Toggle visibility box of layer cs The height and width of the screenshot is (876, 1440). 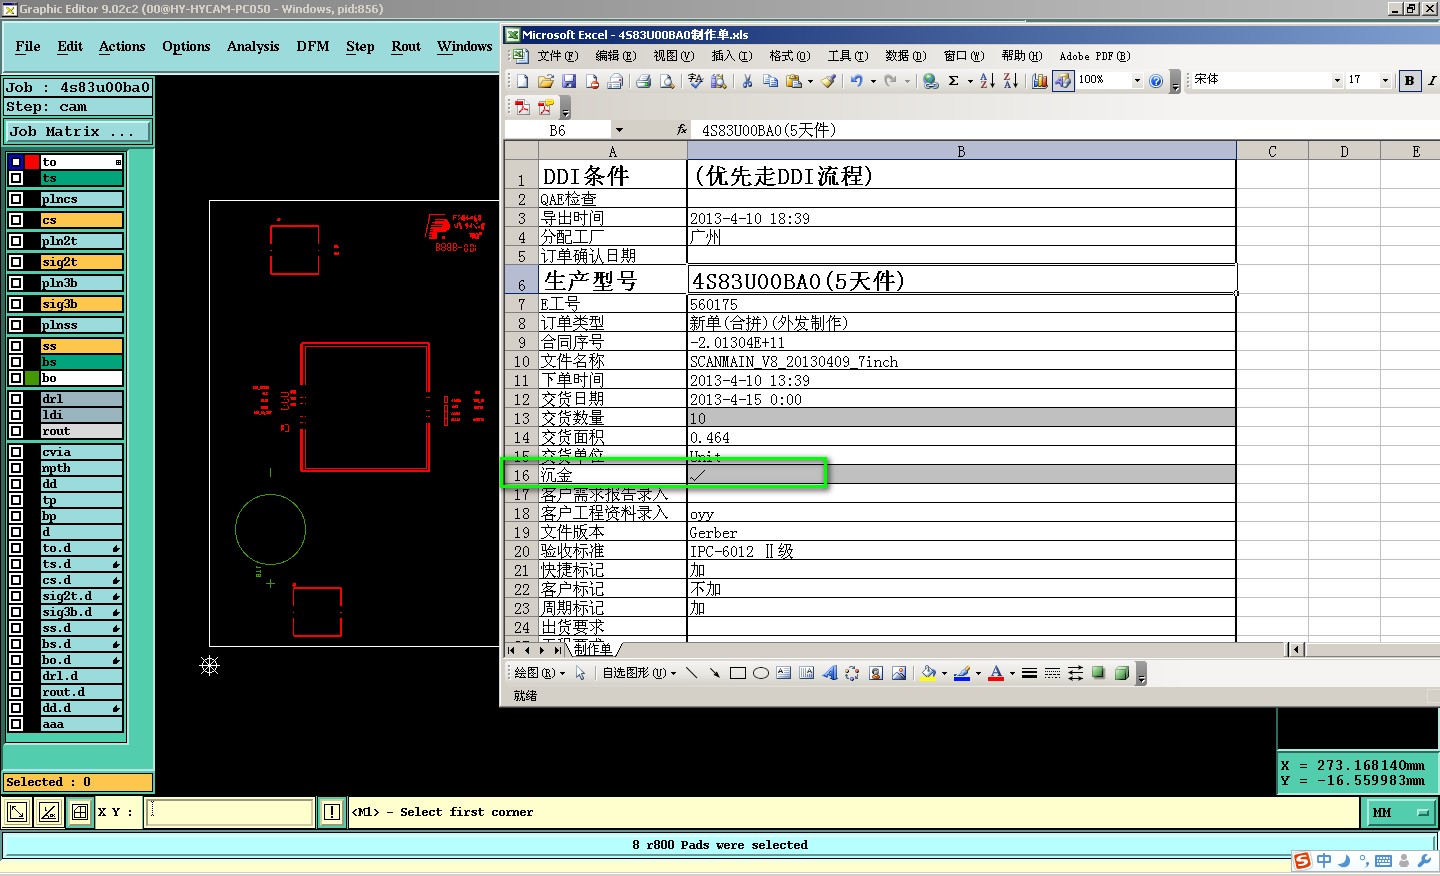pyautogui.click(x=16, y=220)
